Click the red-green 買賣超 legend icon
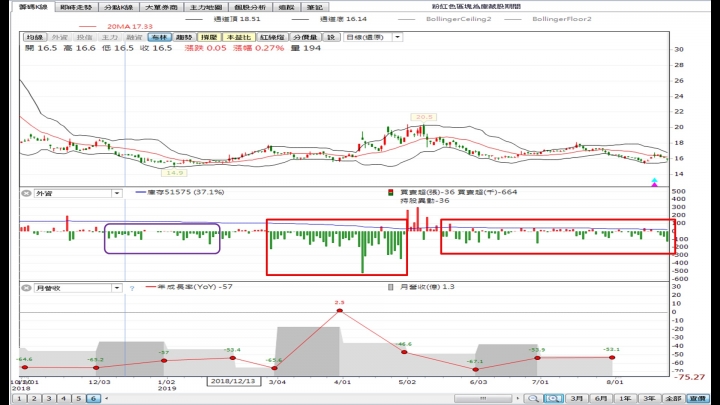This screenshot has height=405, width=720. 390,192
